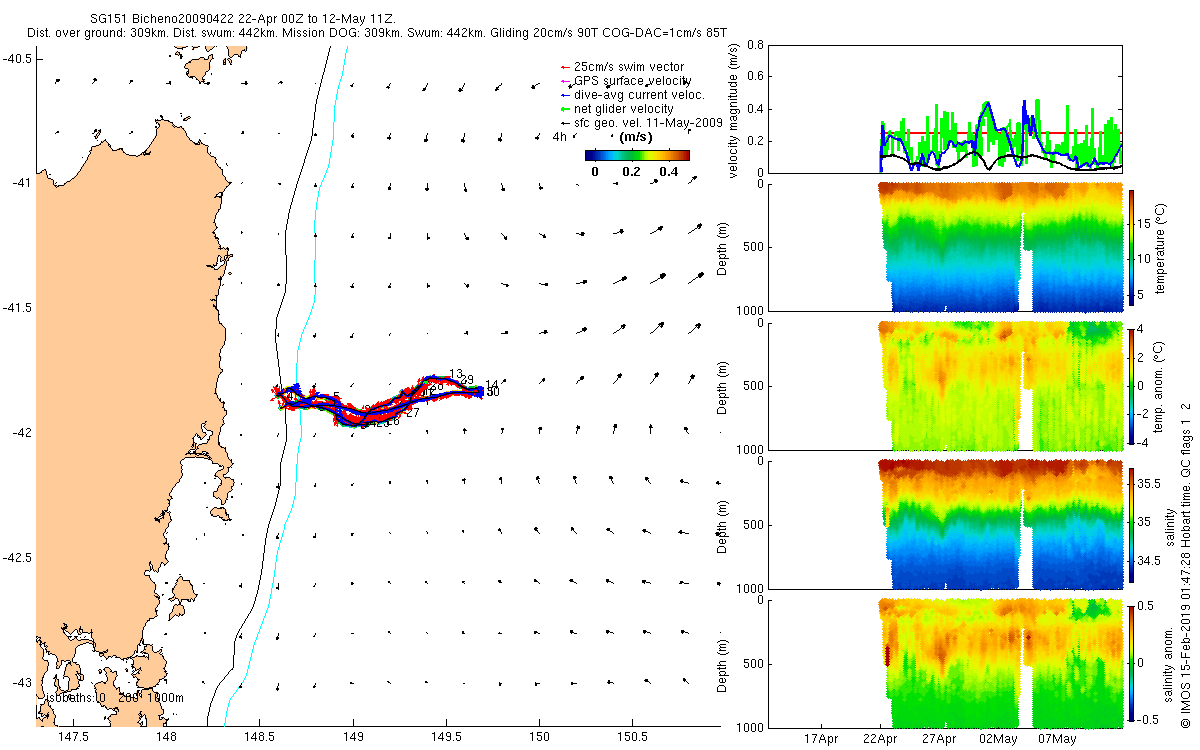Click the '07May' date tick label
The height and width of the screenshot is (750, 1200).
pos(1057,740)
